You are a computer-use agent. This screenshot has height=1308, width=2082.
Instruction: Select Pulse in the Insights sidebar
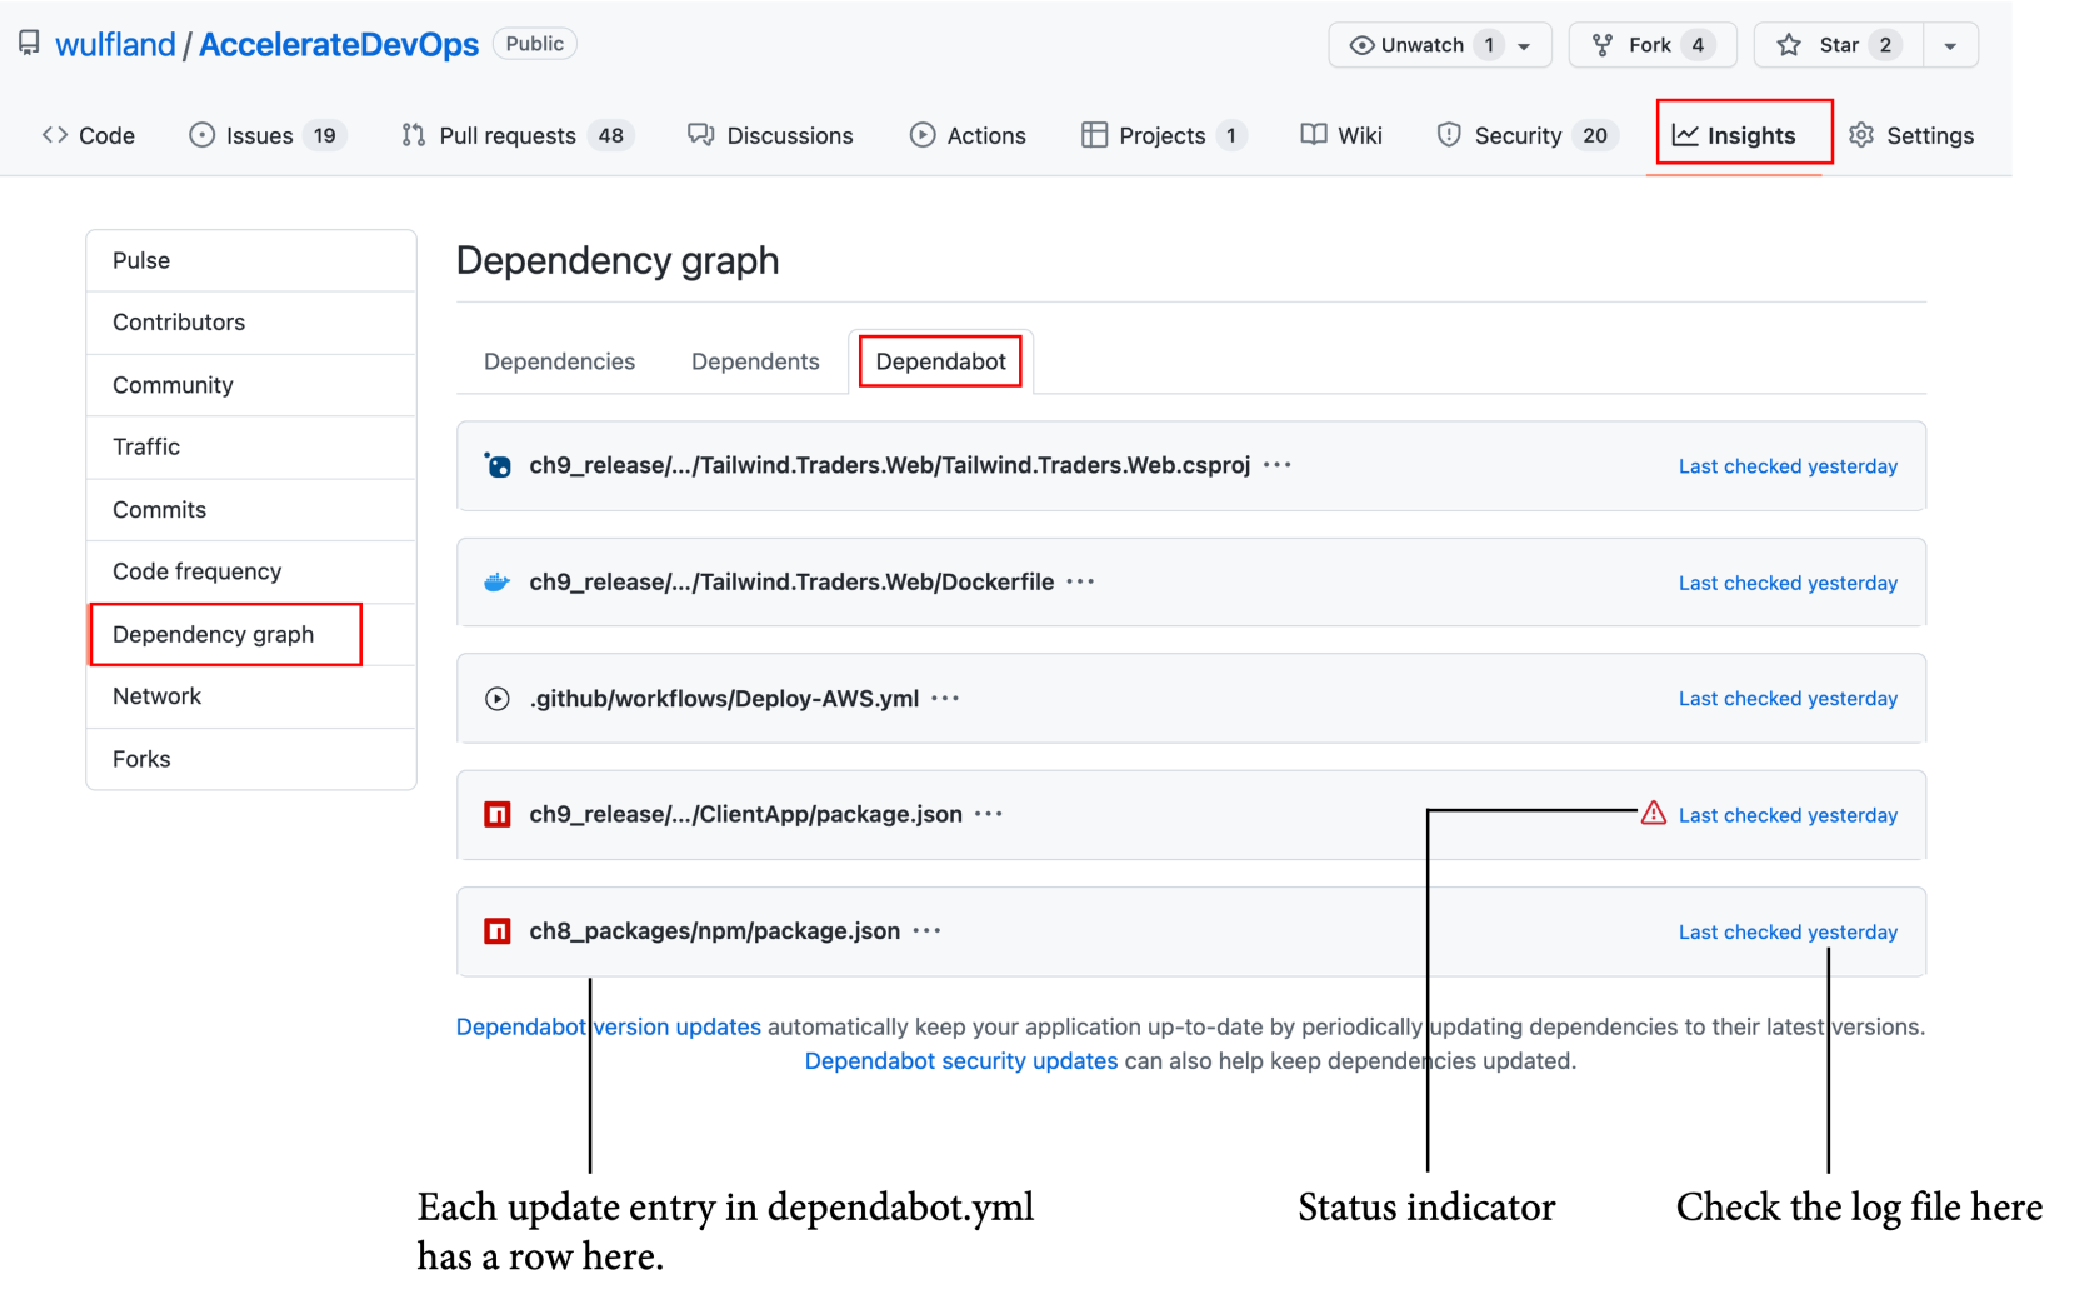251,260
